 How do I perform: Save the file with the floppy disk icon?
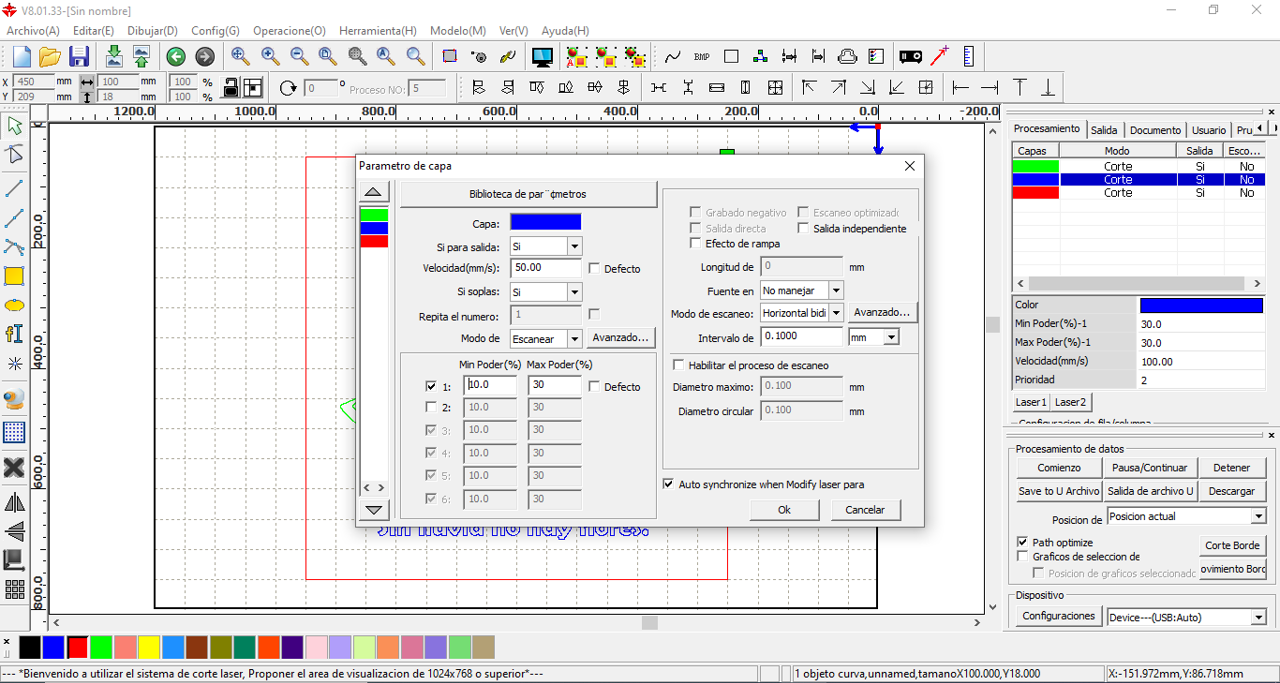pyautogui.click(x=79, y=57)
